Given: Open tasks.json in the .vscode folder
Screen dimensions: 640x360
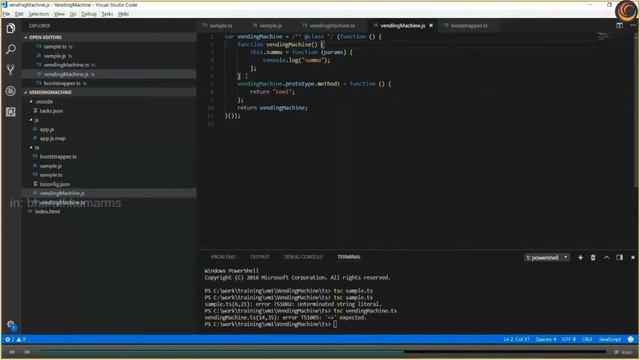Looking at the screenshot, I should click(x=51, y=111).
